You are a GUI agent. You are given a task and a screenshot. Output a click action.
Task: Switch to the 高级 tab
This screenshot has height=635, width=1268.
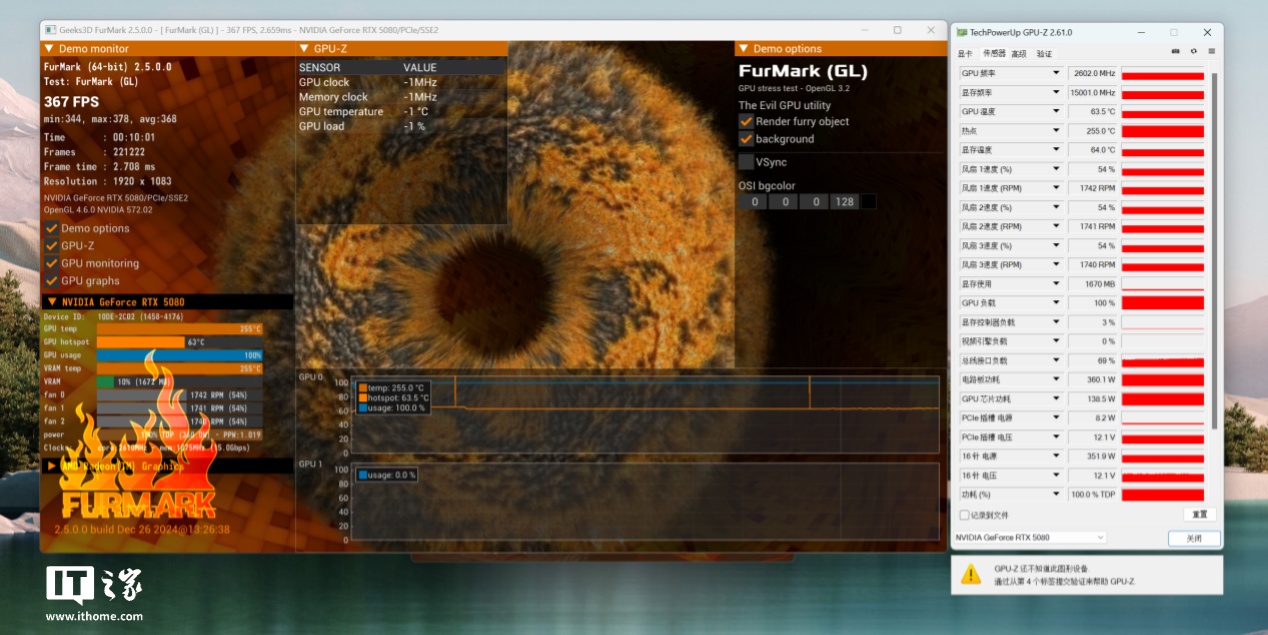coord(1018,53)
